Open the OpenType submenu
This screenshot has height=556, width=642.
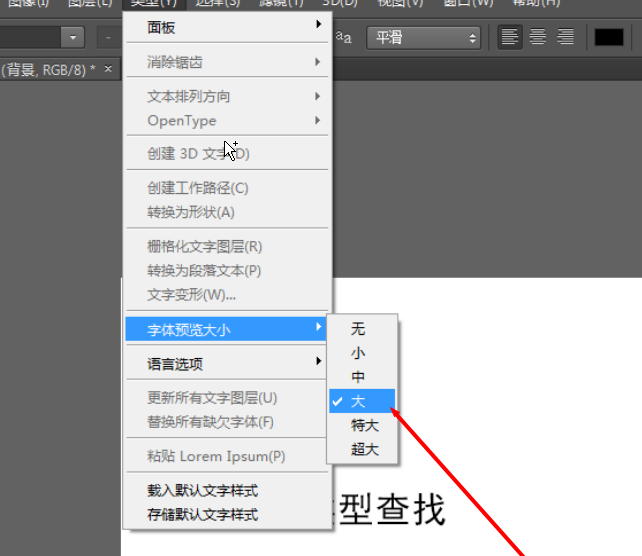227,120
